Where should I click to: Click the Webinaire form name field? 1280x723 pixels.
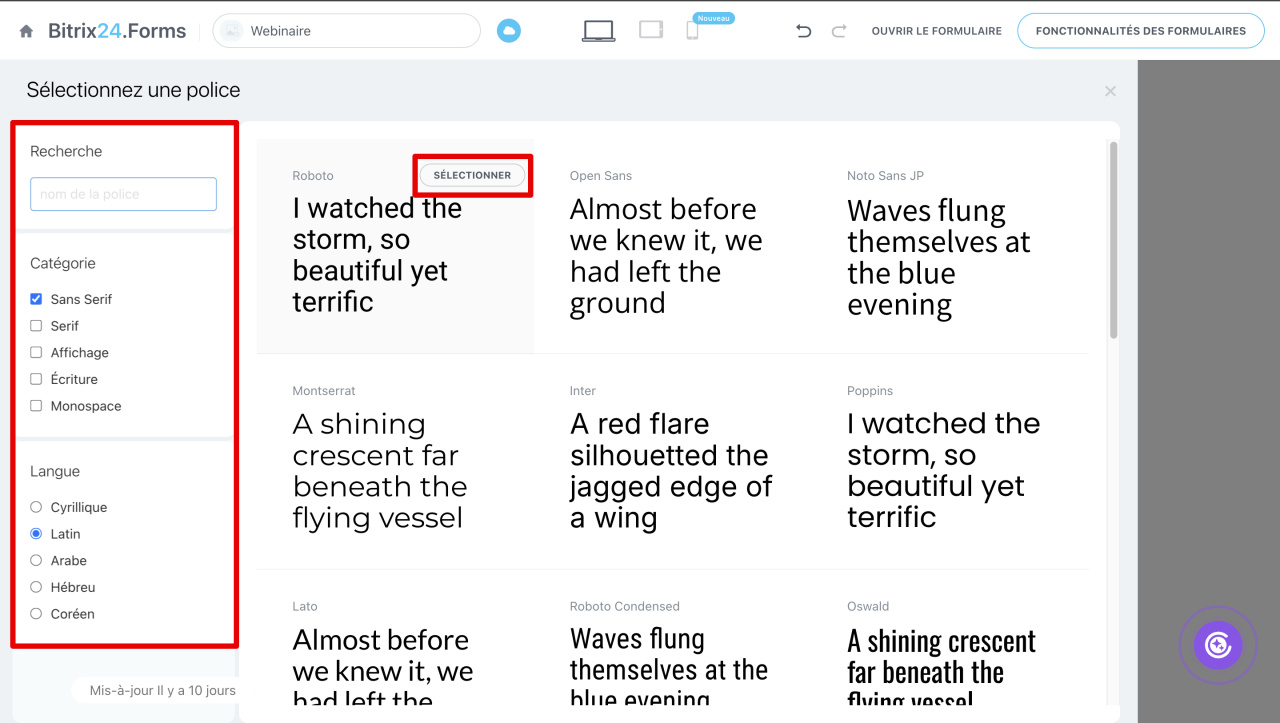(x=347, y=31)
